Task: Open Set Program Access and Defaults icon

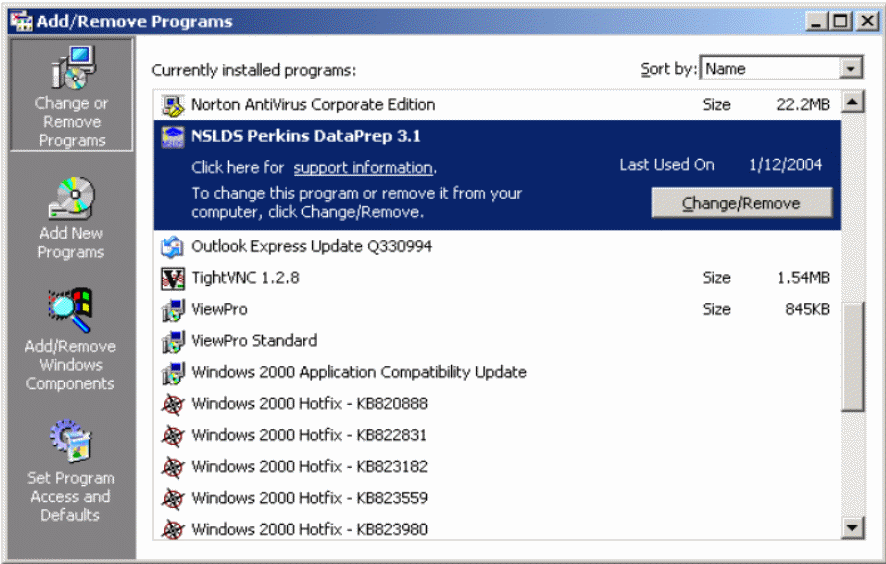Action: (x=71, y=443)
